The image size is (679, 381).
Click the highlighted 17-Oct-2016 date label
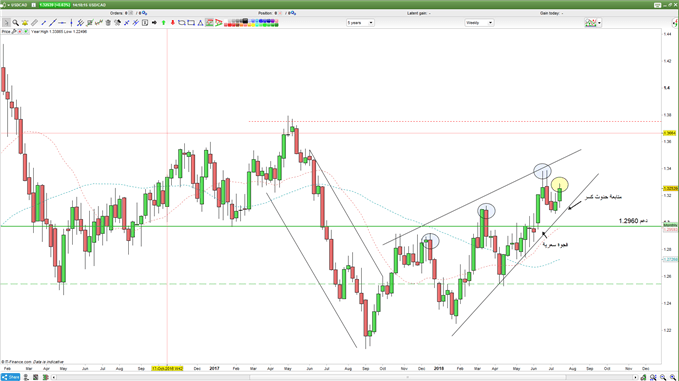167,368
